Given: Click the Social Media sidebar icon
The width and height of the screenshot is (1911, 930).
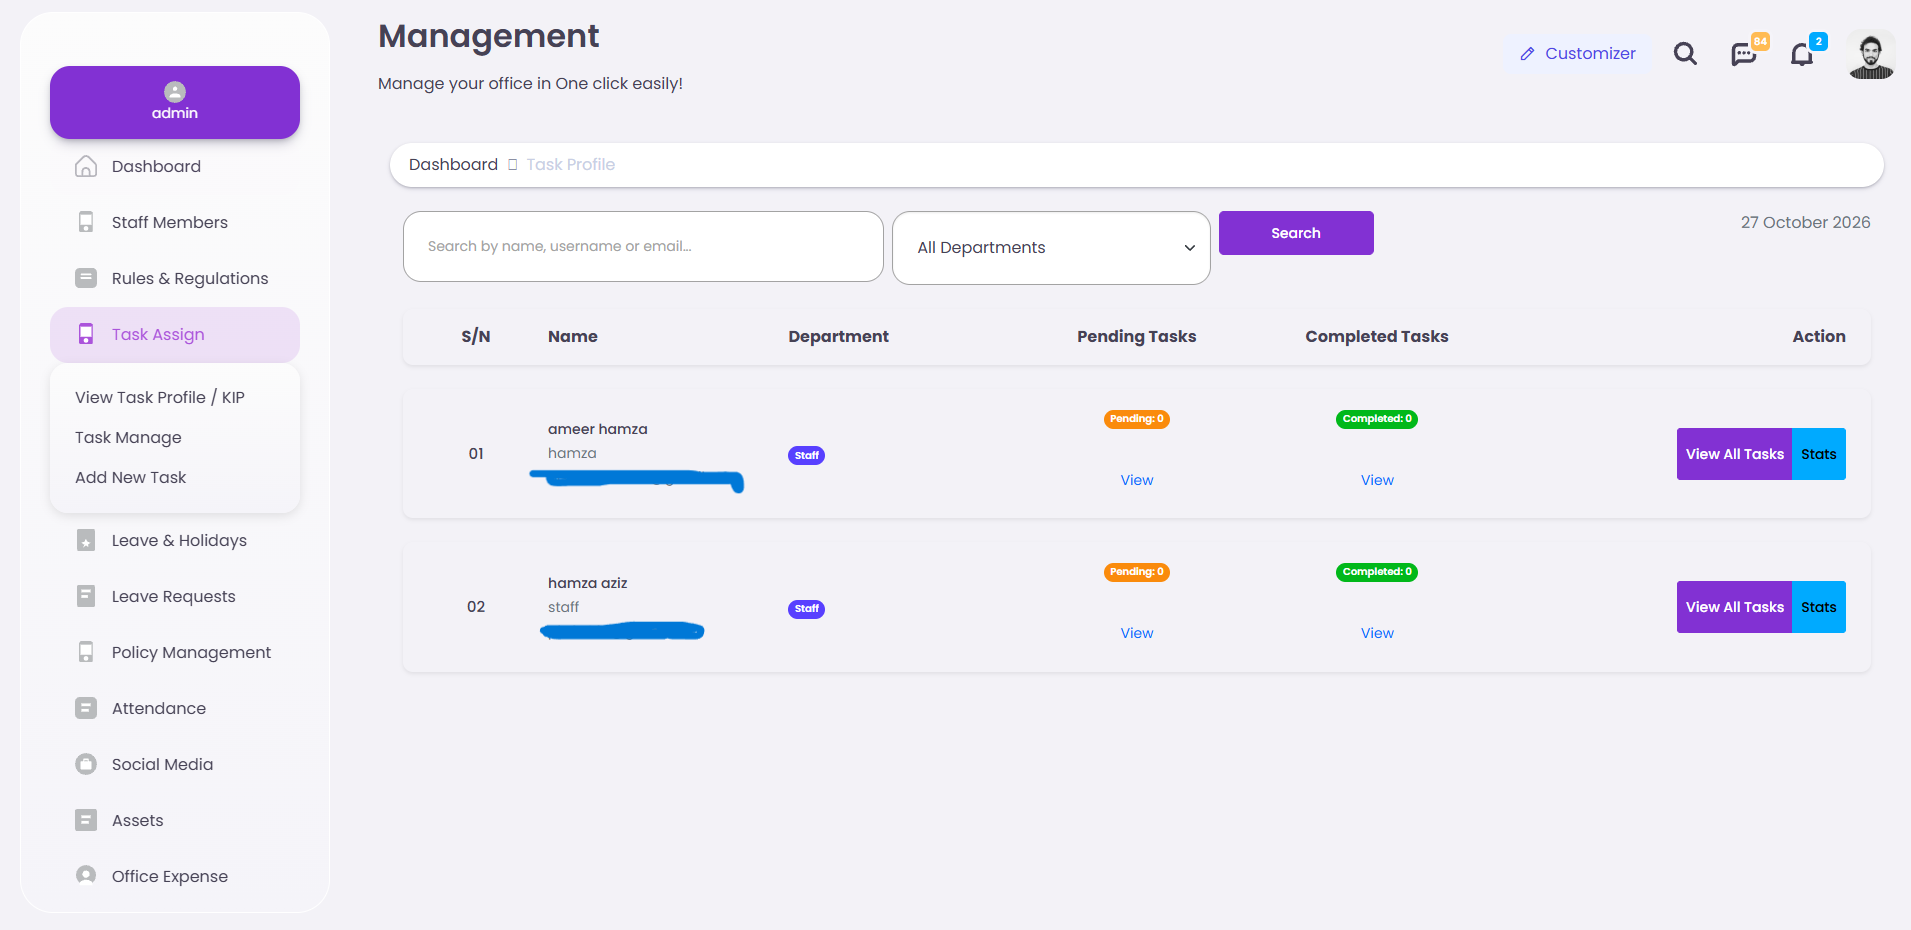Looking at the screenshot, I should click(x=86, y=764).
